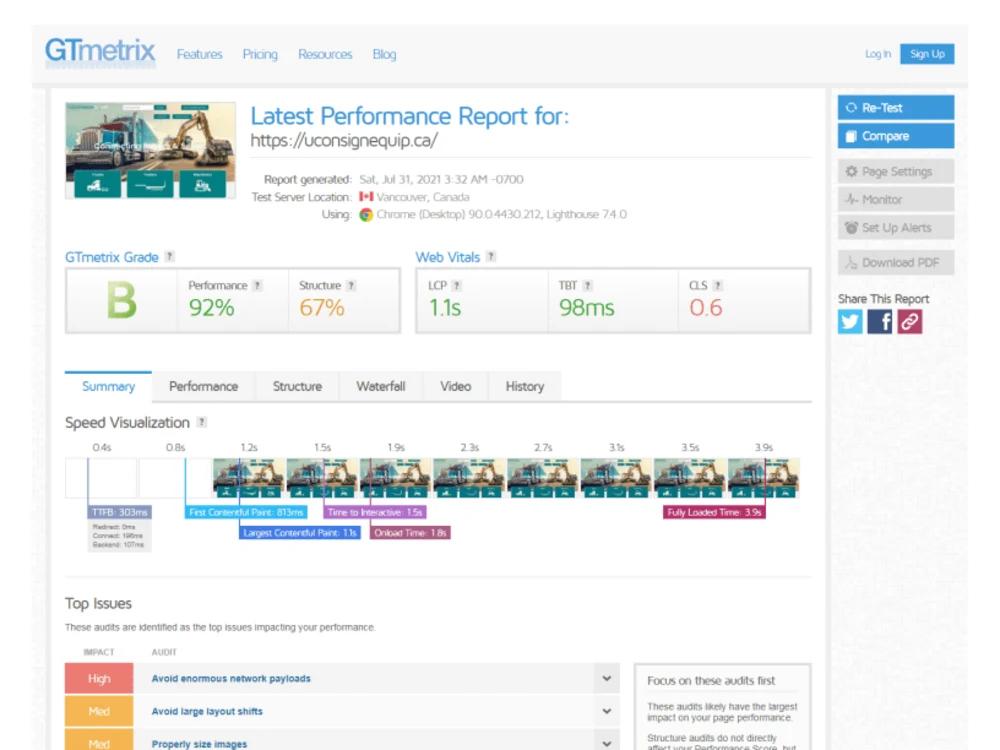Click the Compare button
1000x750 pixels.
click(896, 136)
